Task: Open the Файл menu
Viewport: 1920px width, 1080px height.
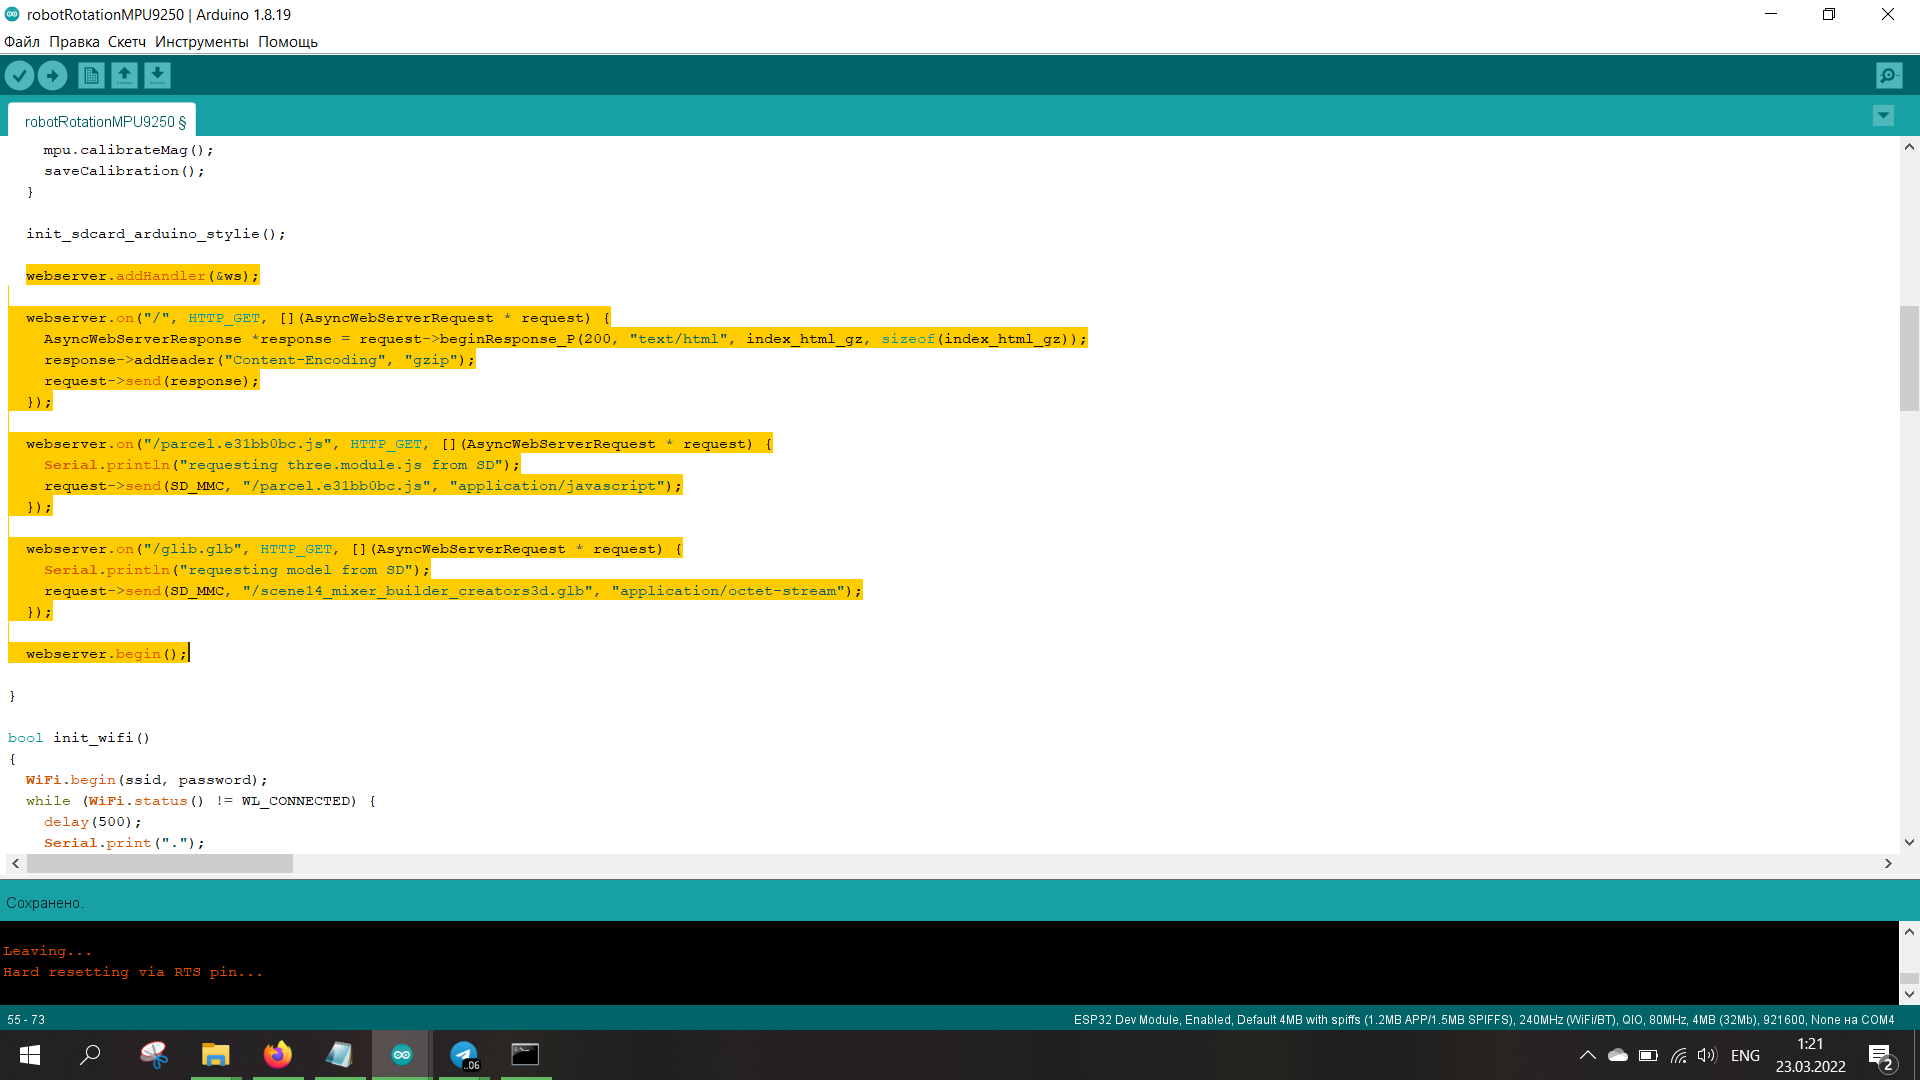Action: tap(22, 42)
